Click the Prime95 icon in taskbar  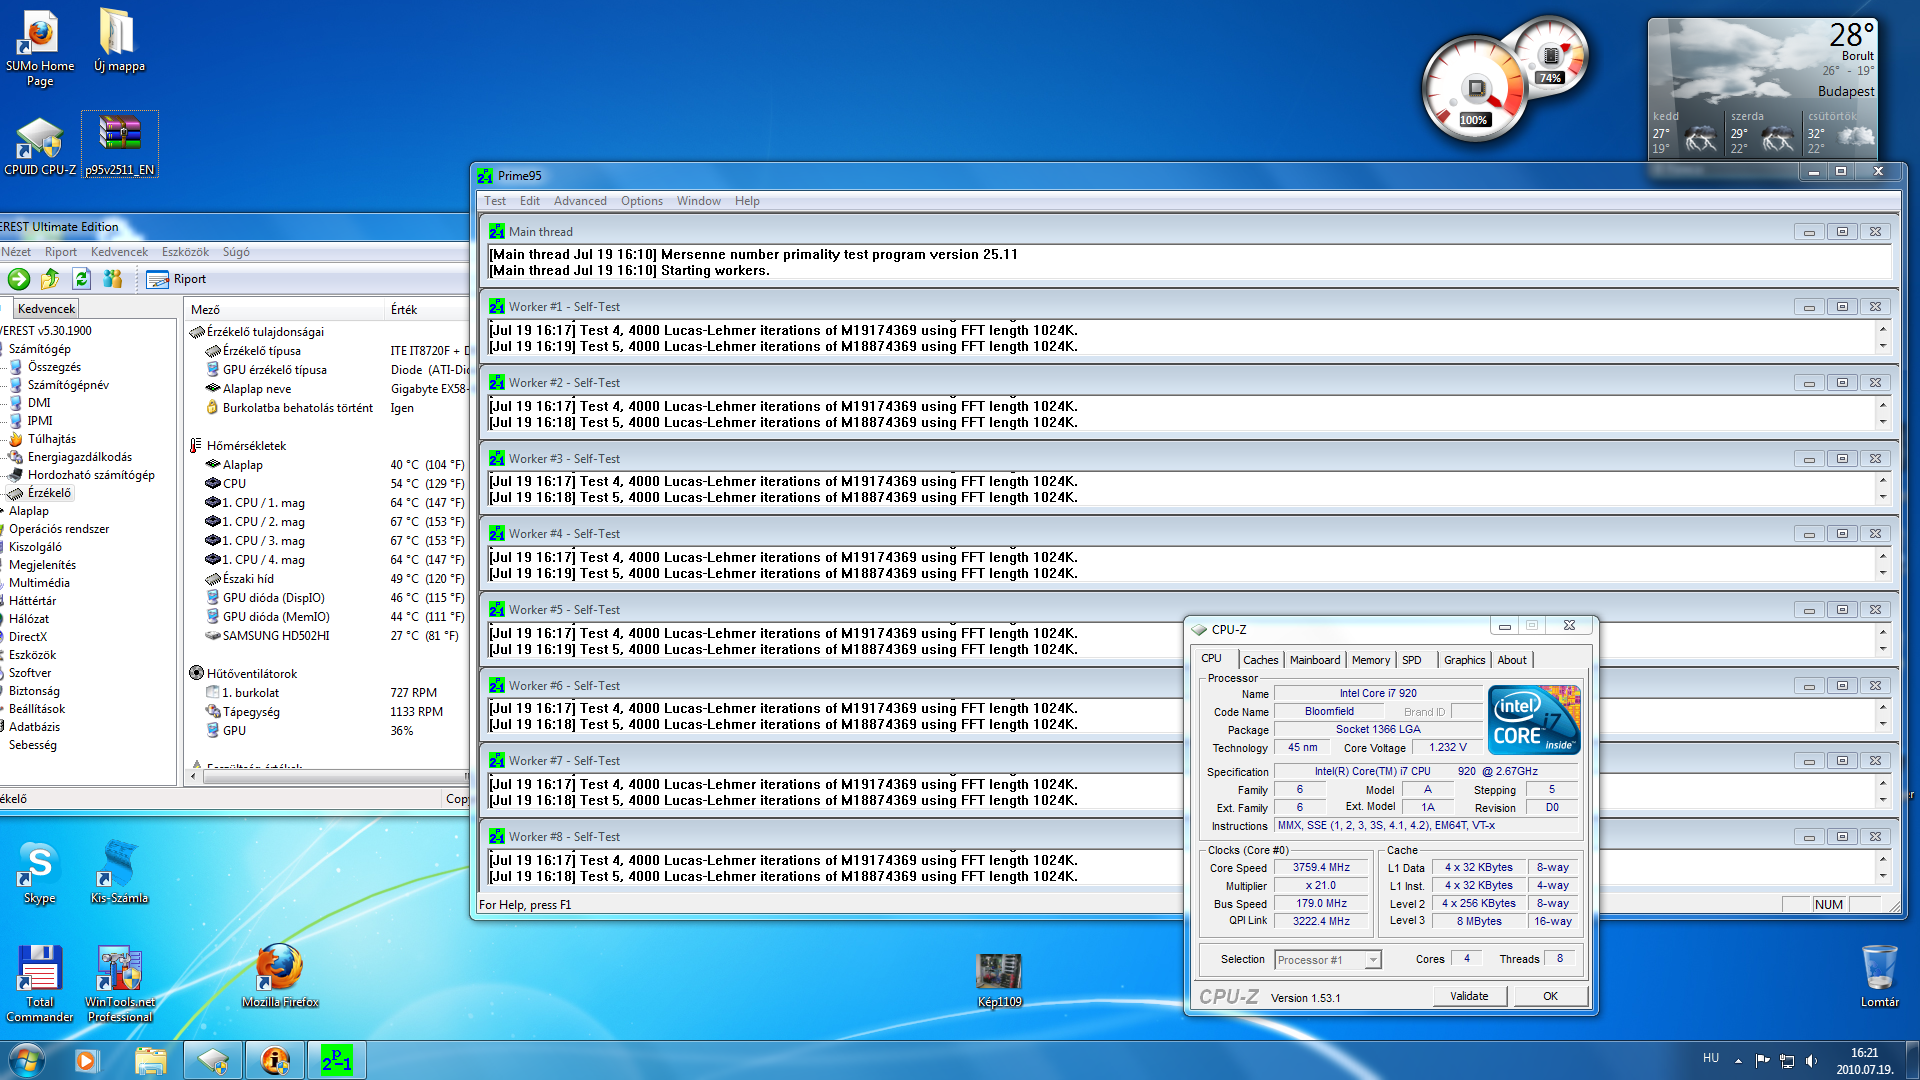click(x=336, y=1060)
